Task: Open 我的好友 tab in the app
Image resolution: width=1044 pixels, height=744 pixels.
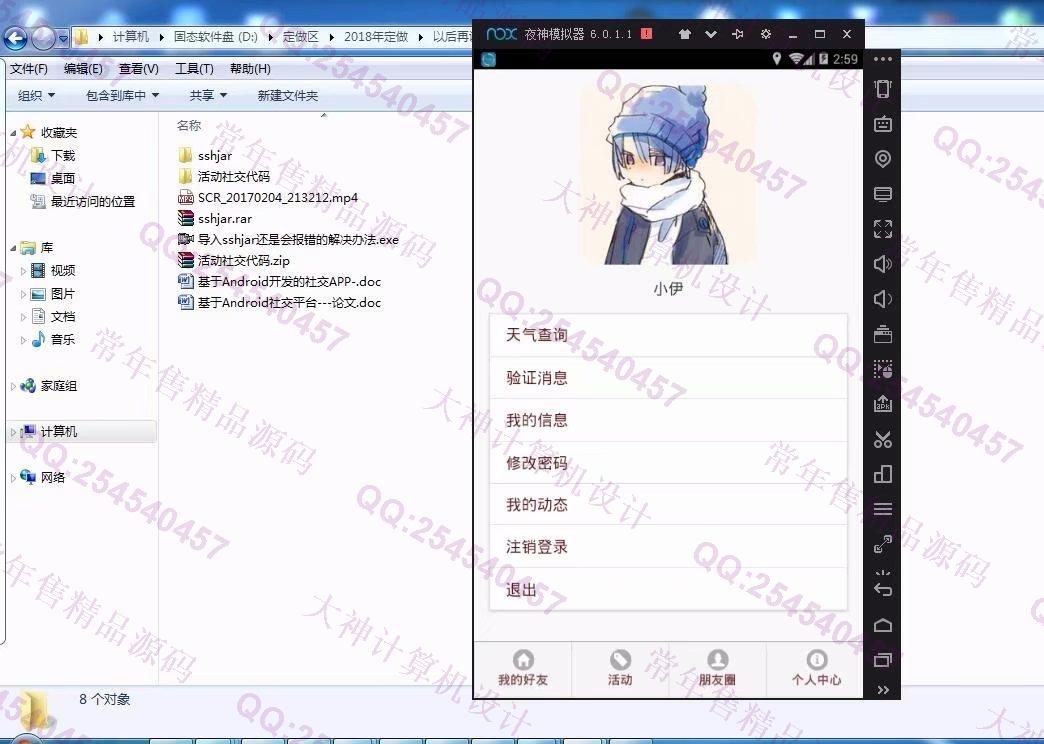Action: point(523,668)
